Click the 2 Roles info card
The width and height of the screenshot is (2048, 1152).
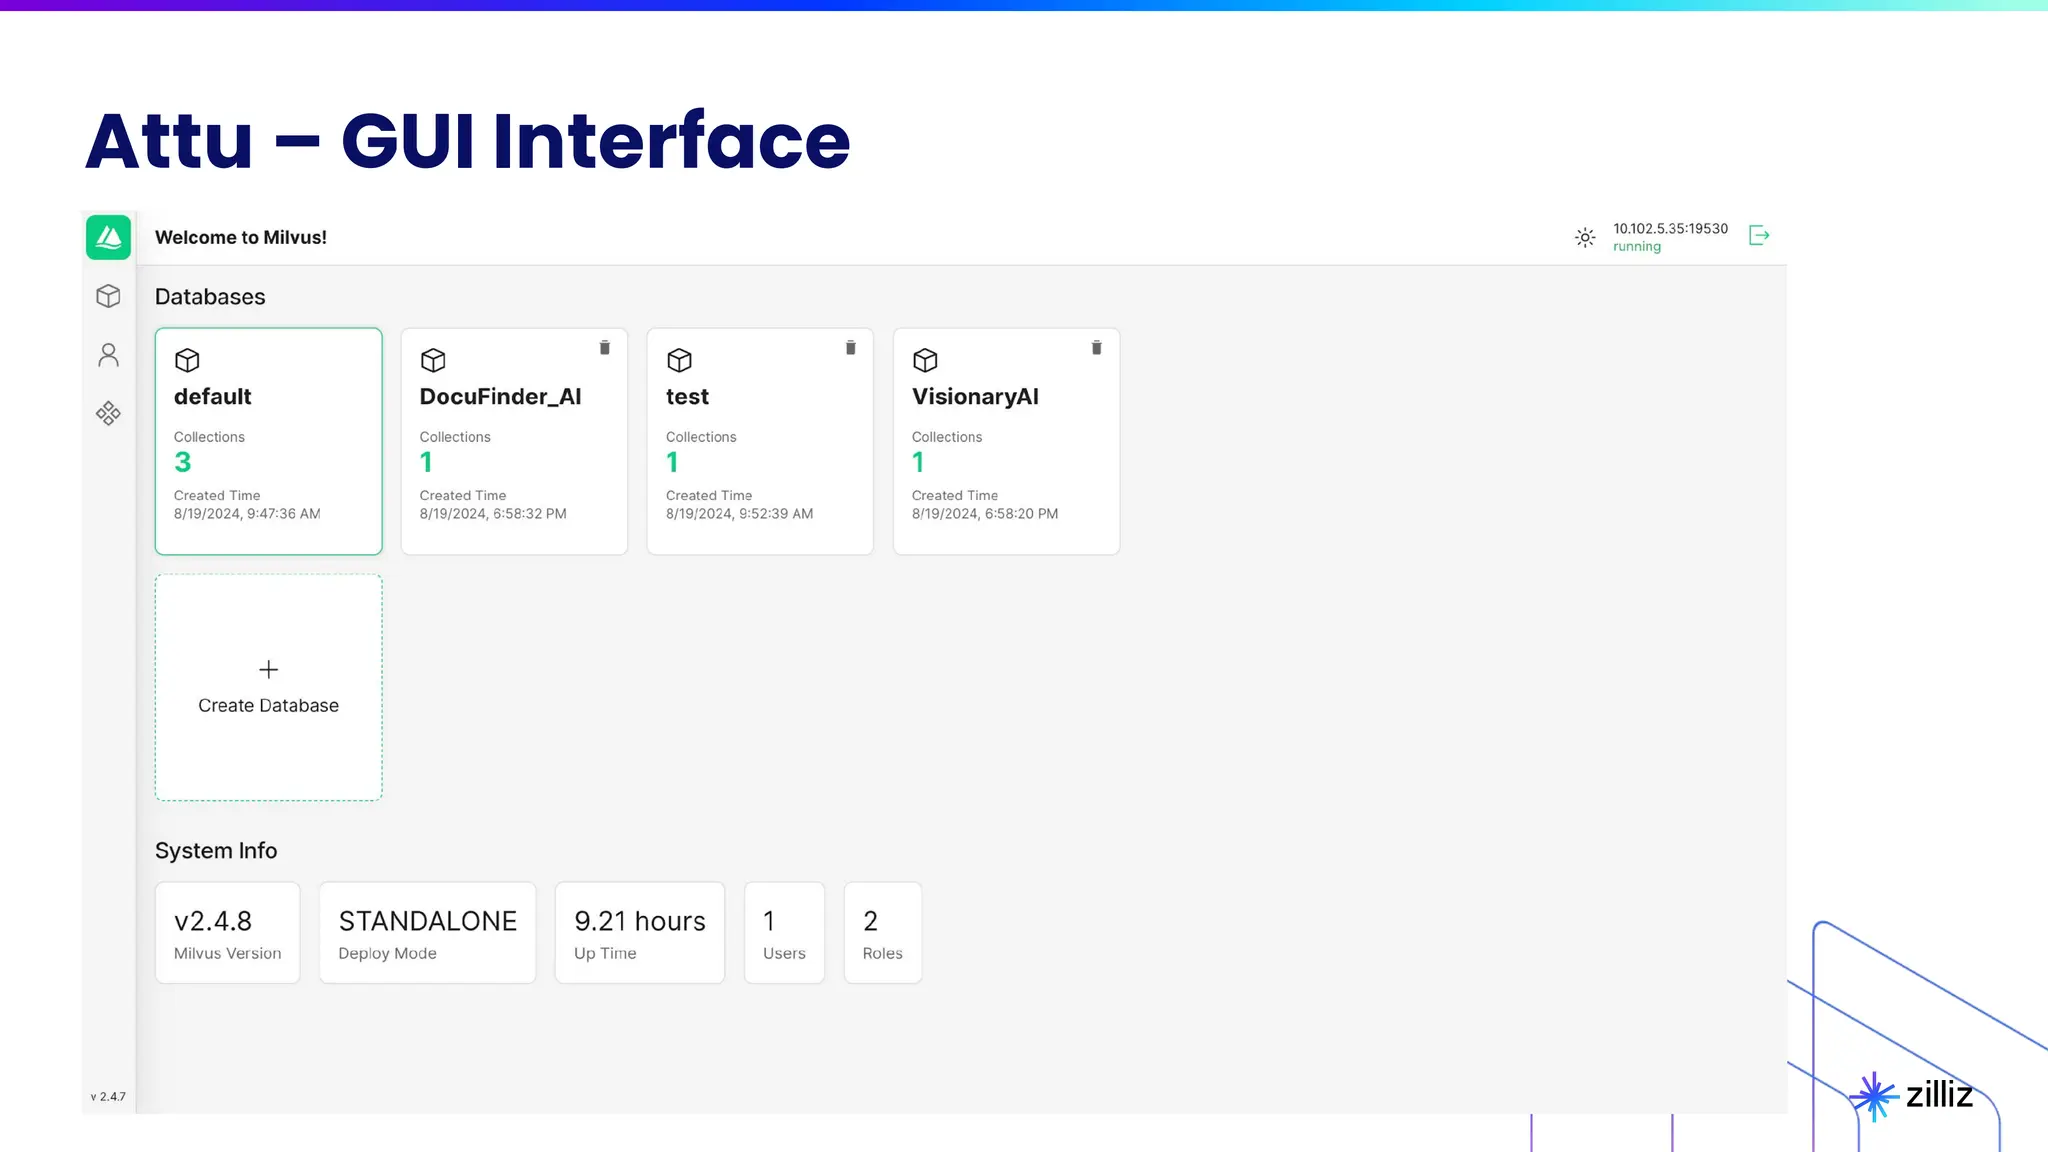(882, 932)
